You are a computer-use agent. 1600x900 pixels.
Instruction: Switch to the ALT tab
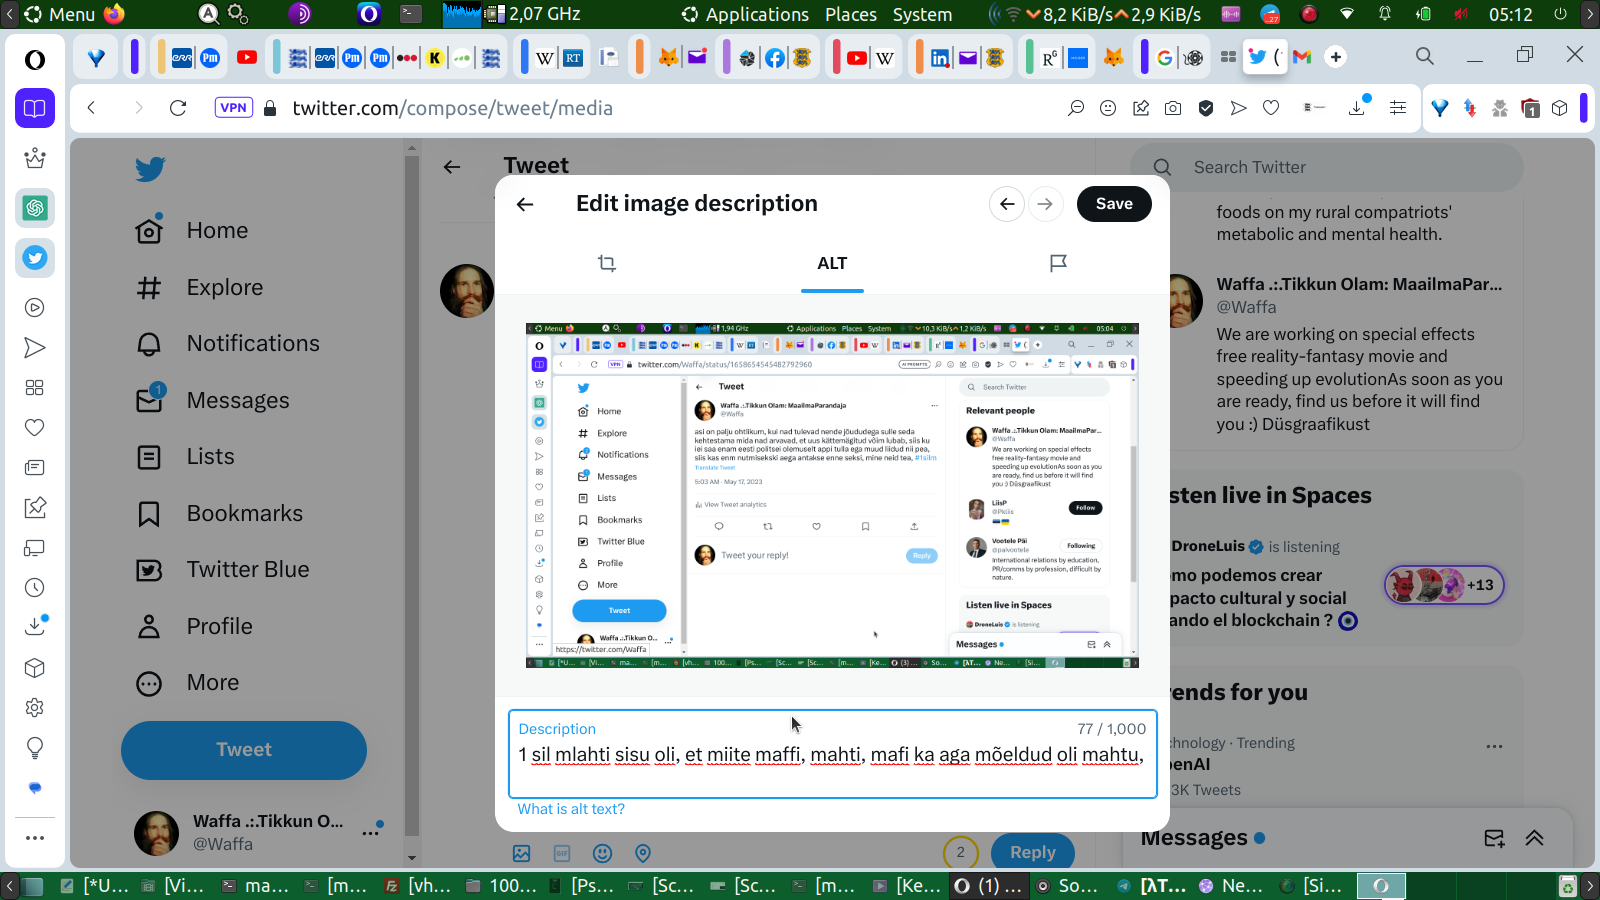[x=832, y=263]
